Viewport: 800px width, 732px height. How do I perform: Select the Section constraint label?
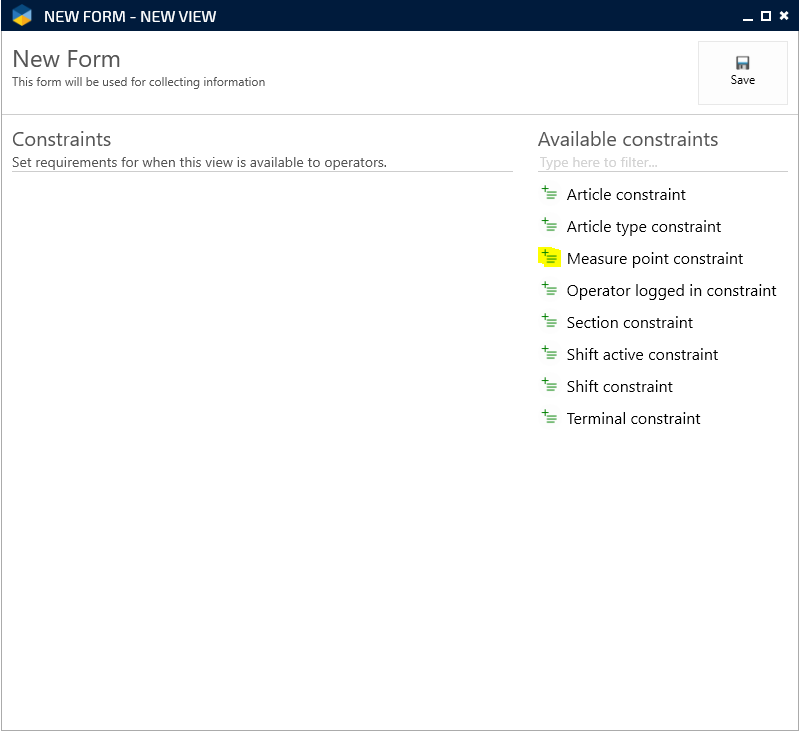tap(629, 323)
